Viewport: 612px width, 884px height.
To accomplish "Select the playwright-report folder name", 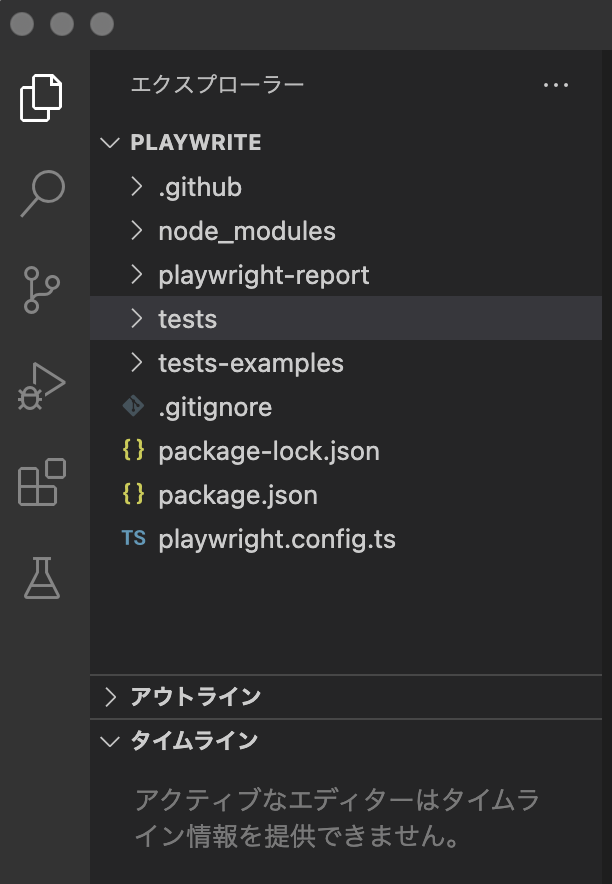I will pos(264,275).
